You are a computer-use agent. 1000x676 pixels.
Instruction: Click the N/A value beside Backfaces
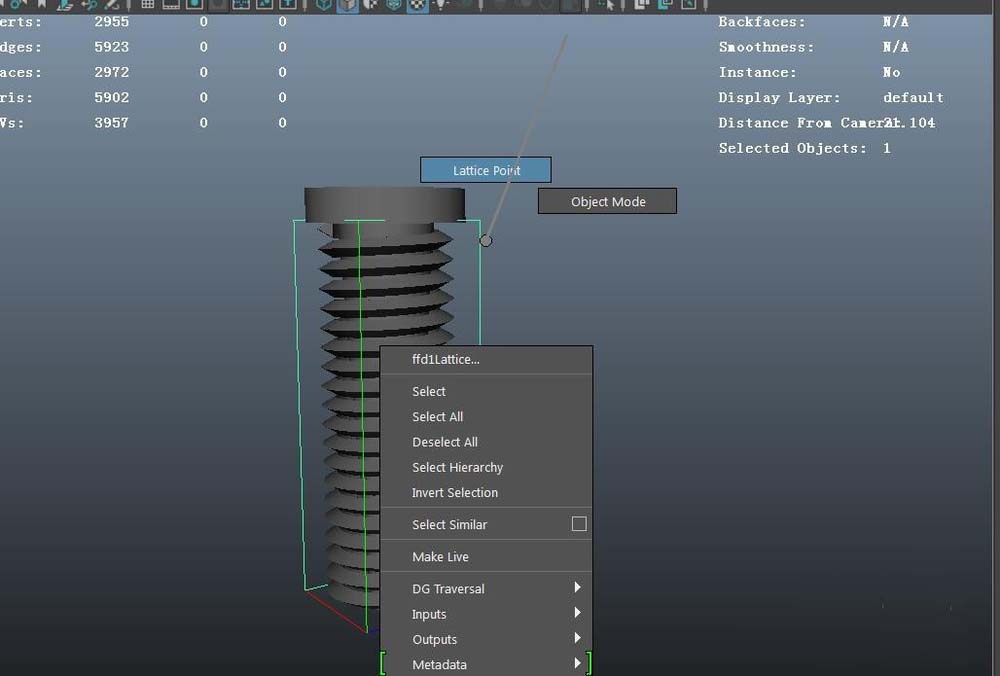click(x=896, y=22)
